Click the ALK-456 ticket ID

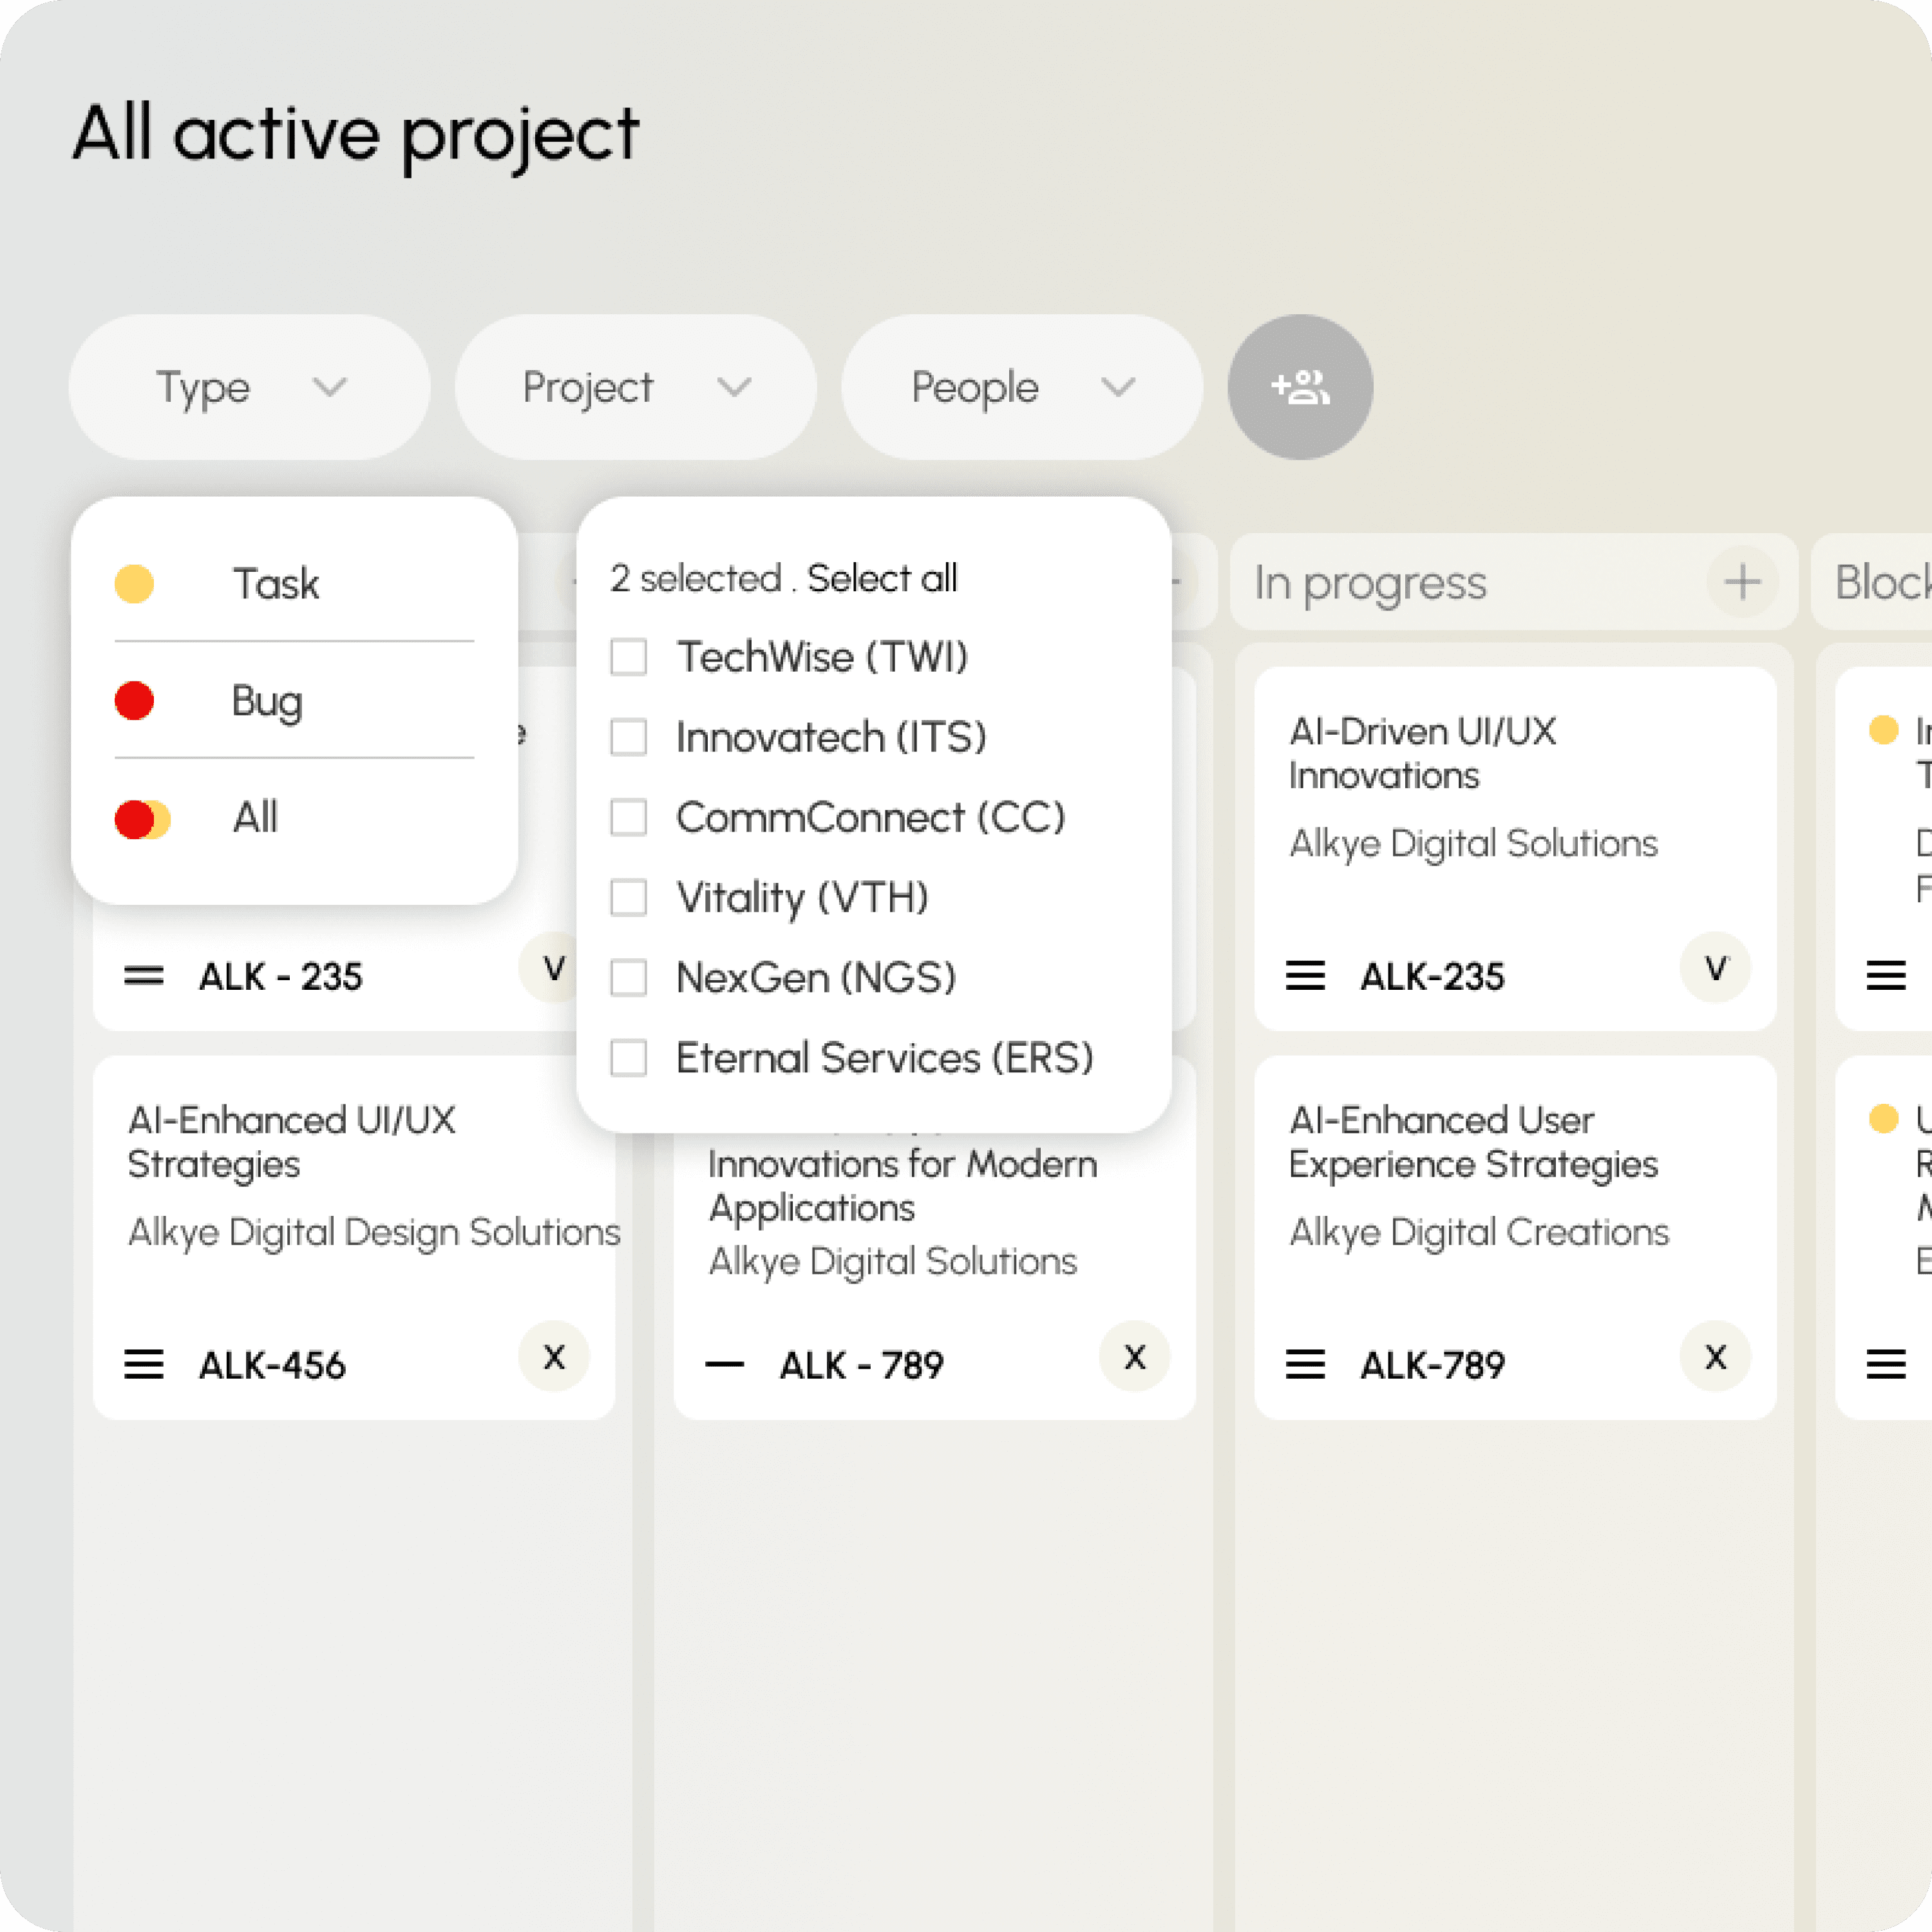[272, 1365]
